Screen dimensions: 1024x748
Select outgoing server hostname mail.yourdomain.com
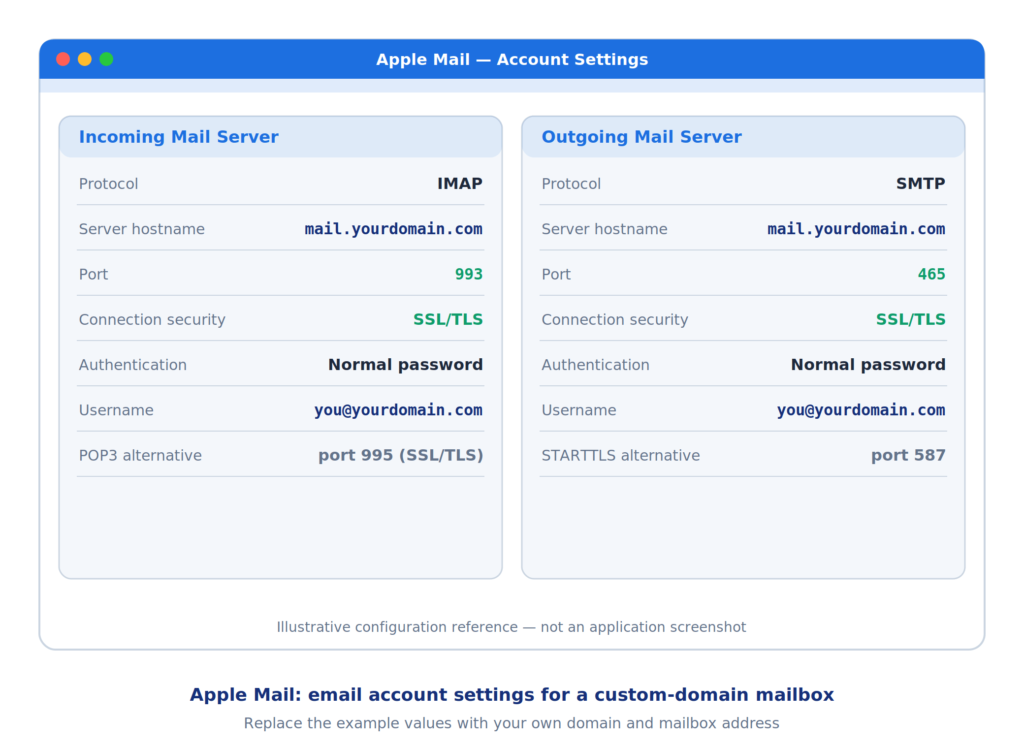pyautogui.click(x=856, y=229)
